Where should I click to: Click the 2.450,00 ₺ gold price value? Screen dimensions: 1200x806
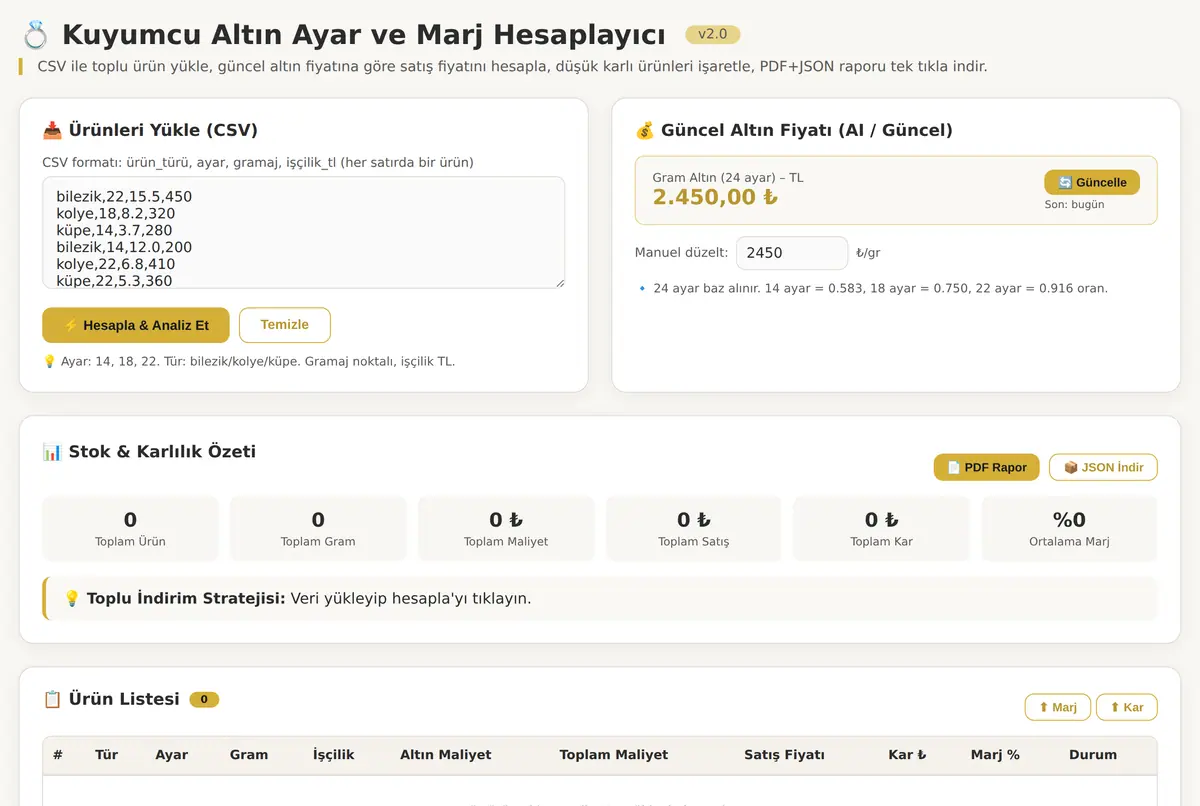point(715,197)
